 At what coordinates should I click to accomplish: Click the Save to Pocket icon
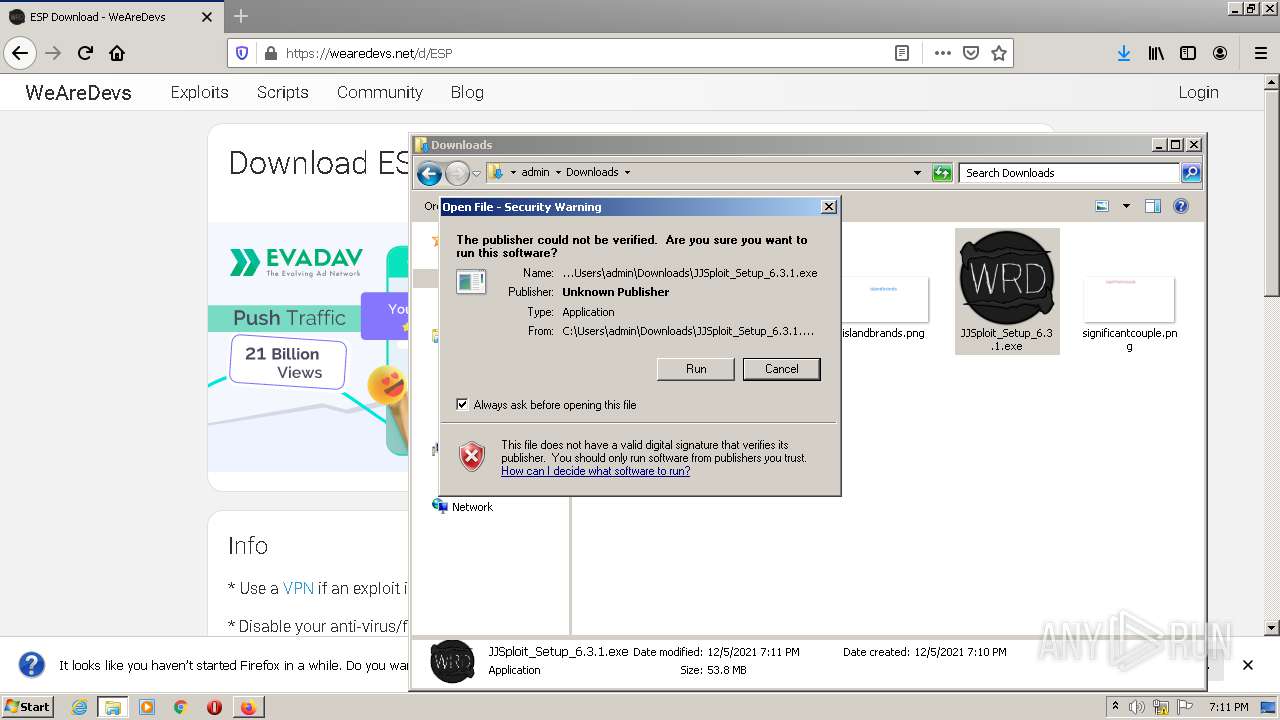point(970,53)
